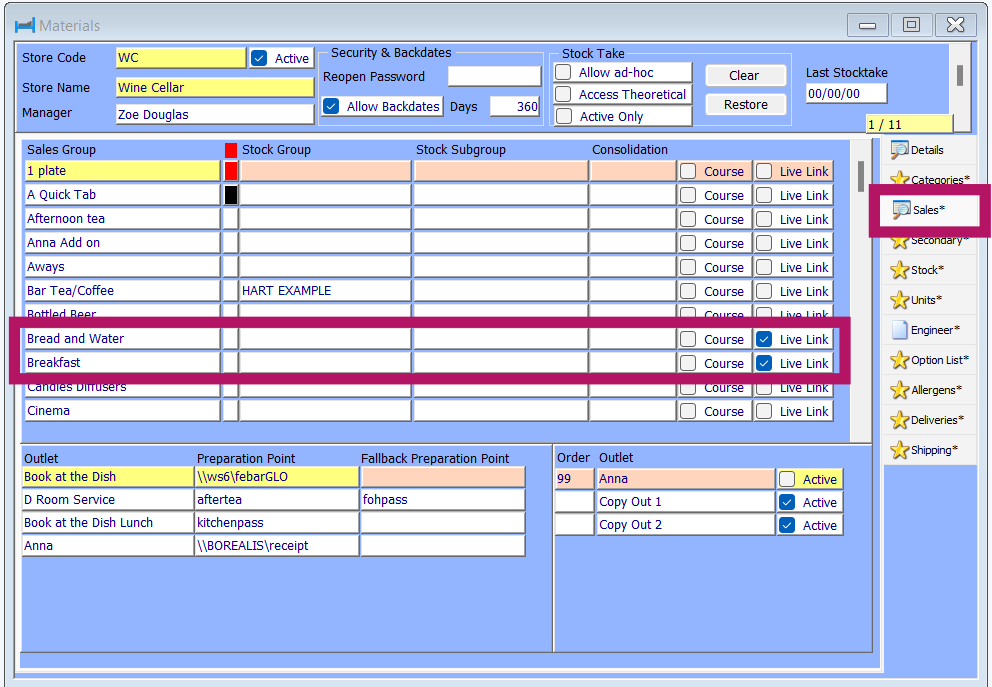Click black colour swatch of A Quick Tab
Viewport: 992px width, 687px height.
pyautogui.click(x=231, y=195)
